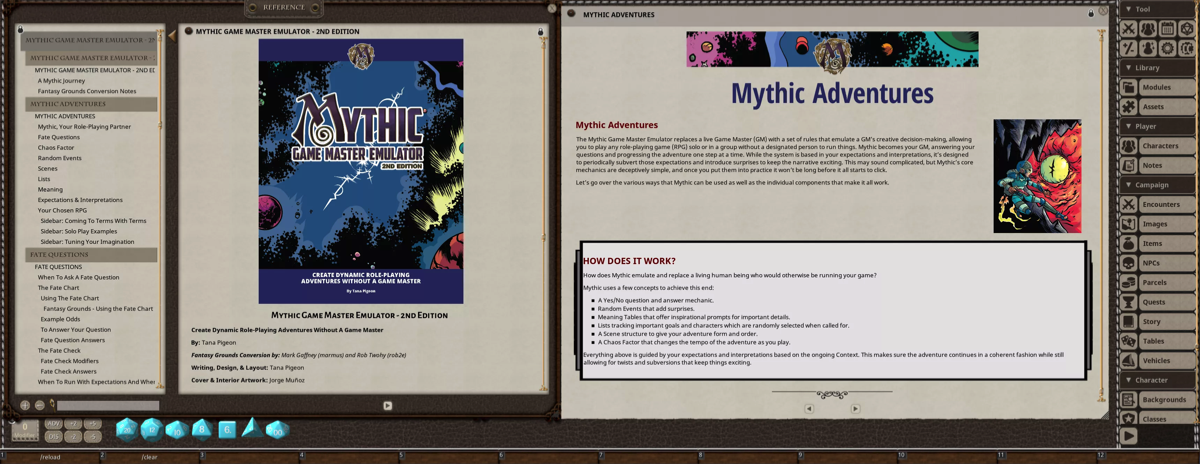Go to previous page in Mythic Adventures
The height and width of the screenshot is (464, 1200).
click(809, 408)
